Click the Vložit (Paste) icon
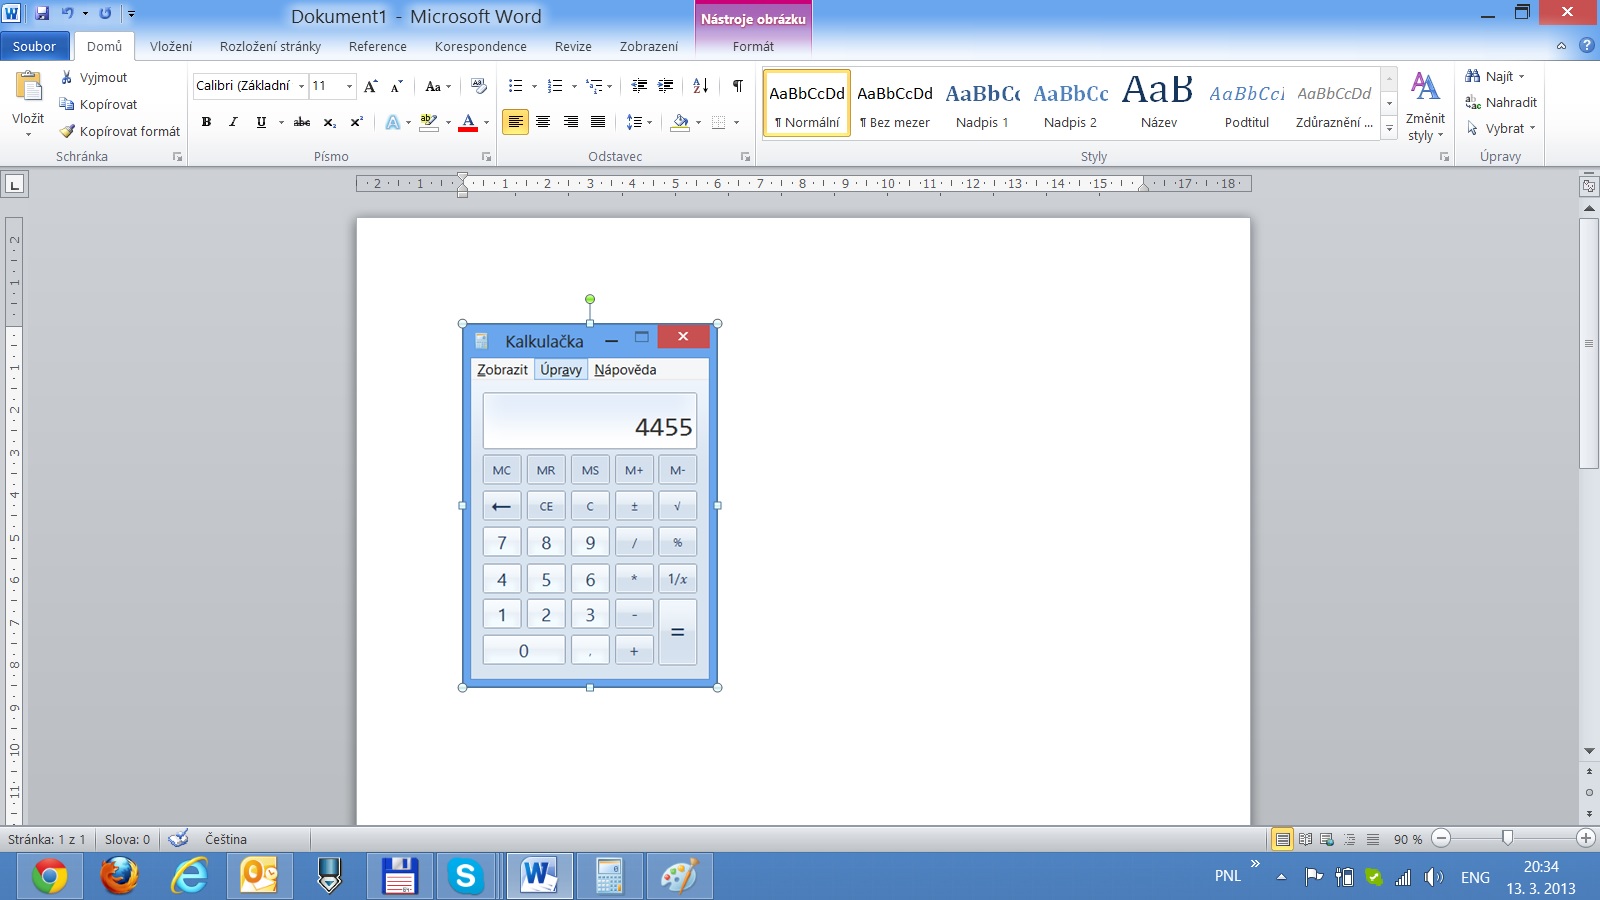 pyautogui.click(x=29, y=88)
